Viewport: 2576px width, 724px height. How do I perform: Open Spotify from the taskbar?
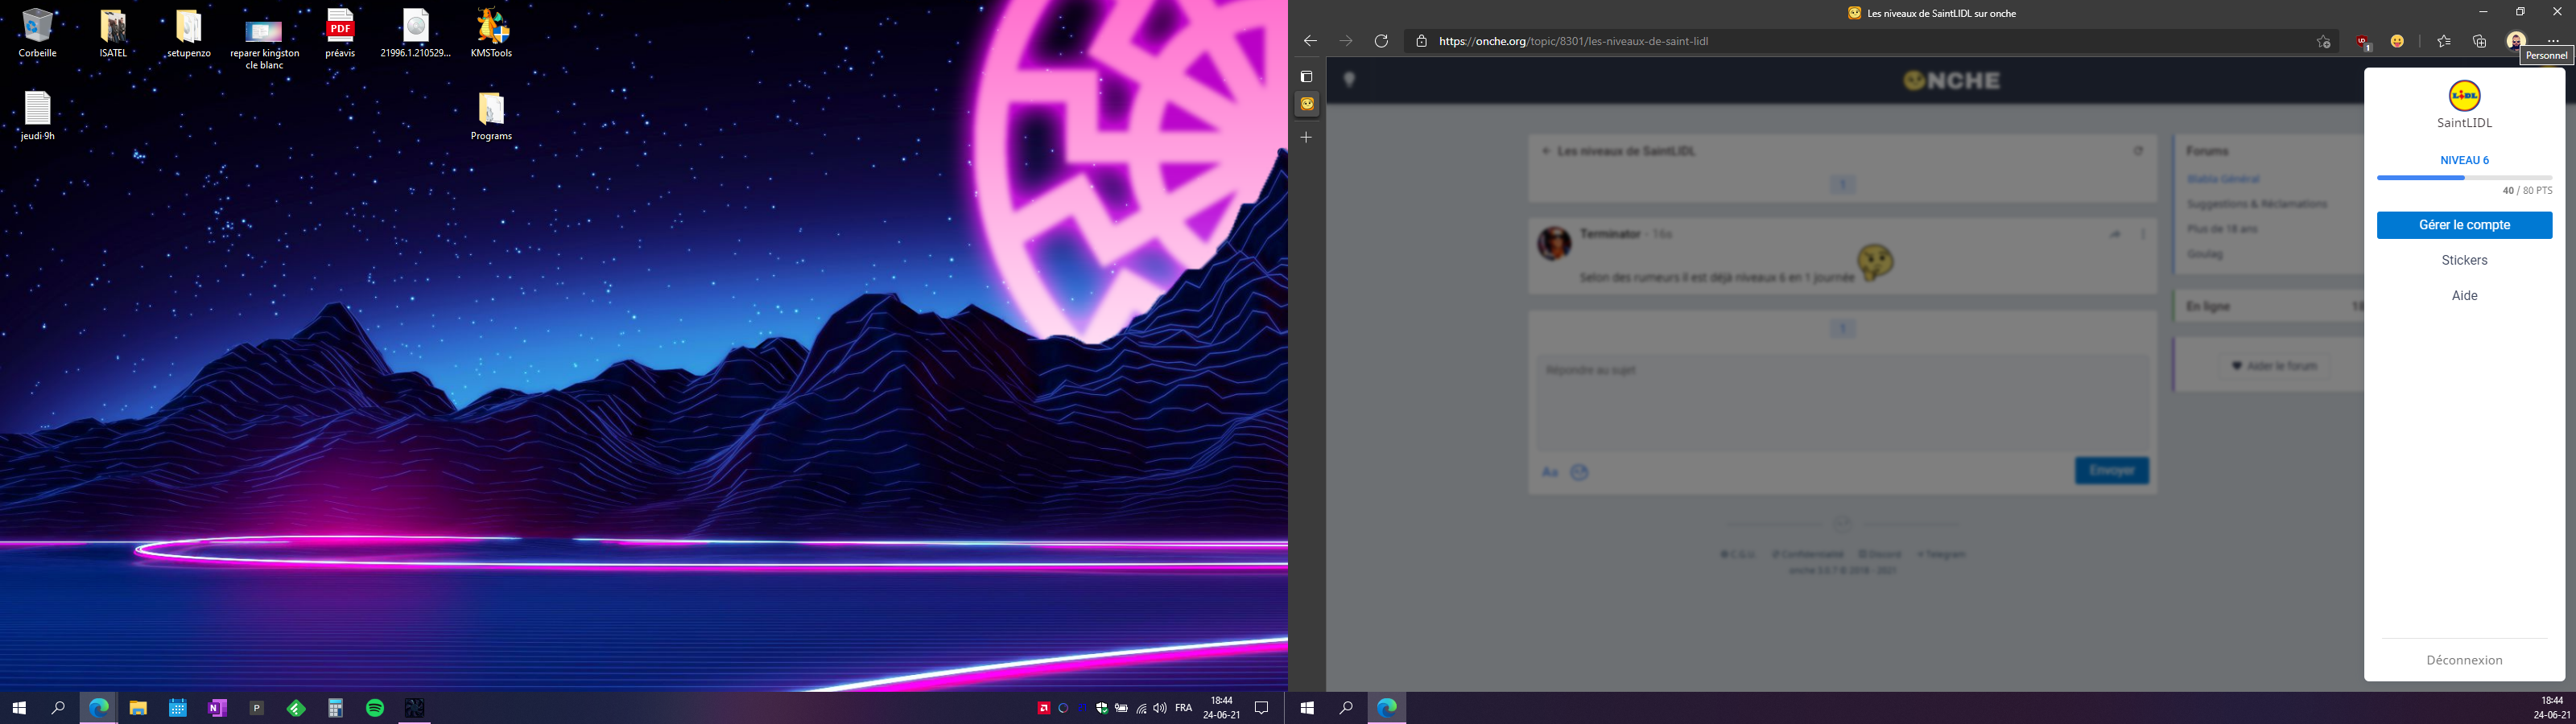tap(375, 708)
